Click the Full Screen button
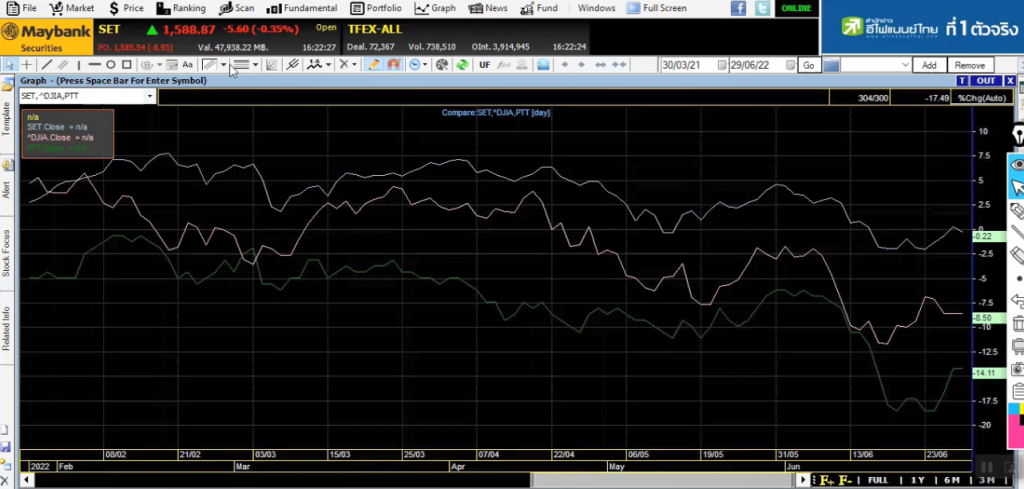Screen dimensions: 1024x489 click(657, 8)
